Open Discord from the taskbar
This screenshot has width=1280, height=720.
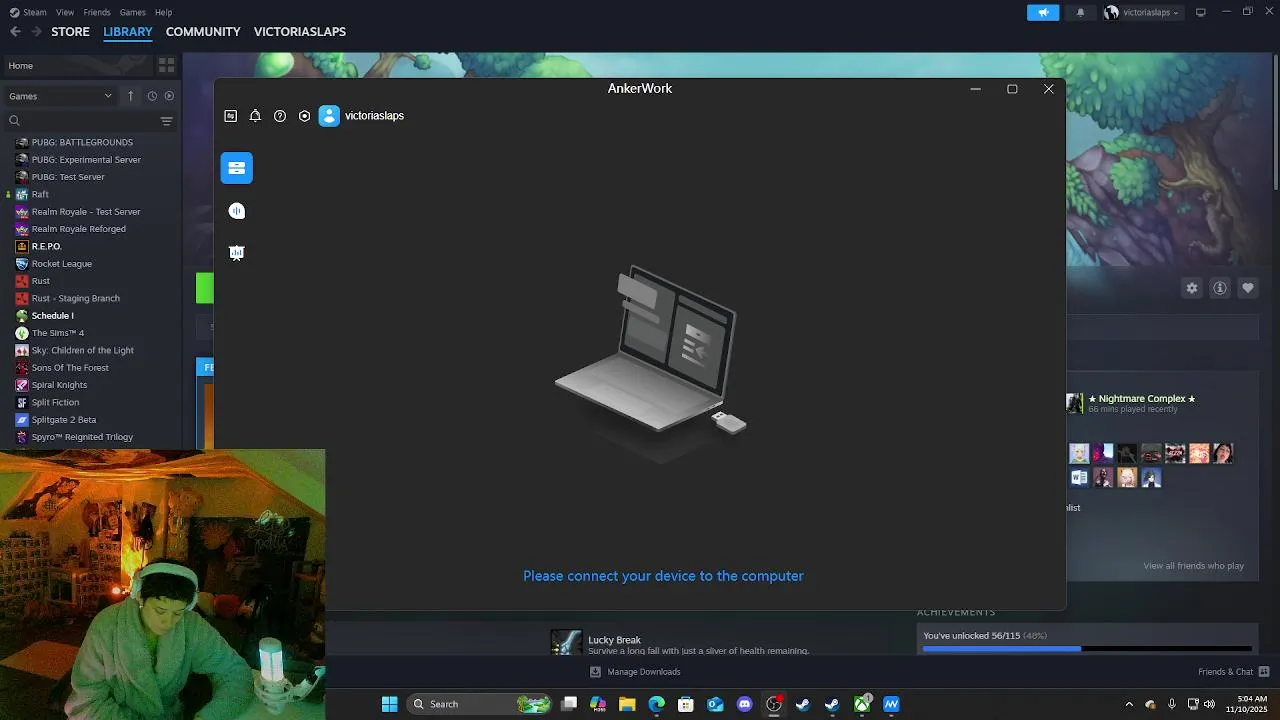pos(744,704)
